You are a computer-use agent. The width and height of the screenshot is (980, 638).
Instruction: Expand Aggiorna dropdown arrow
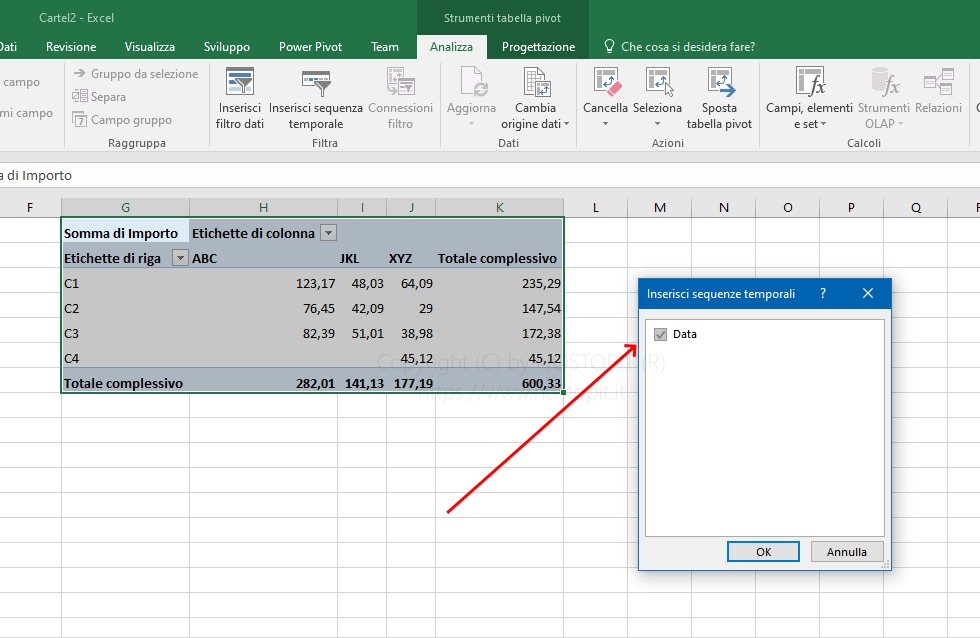471,124
